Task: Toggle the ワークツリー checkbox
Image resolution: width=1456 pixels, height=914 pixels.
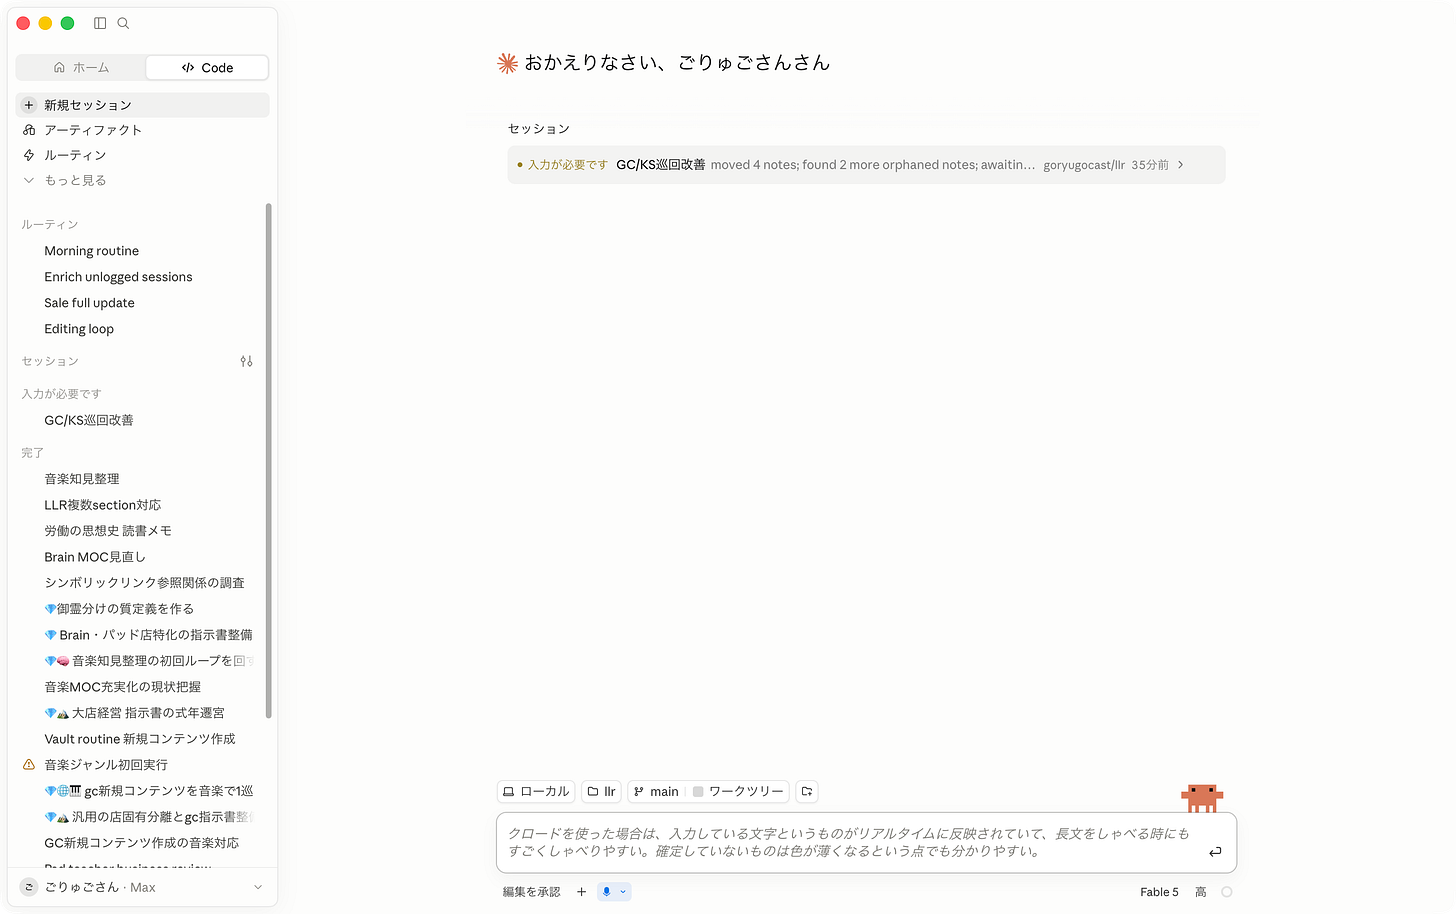Action: tap(698, 792)
